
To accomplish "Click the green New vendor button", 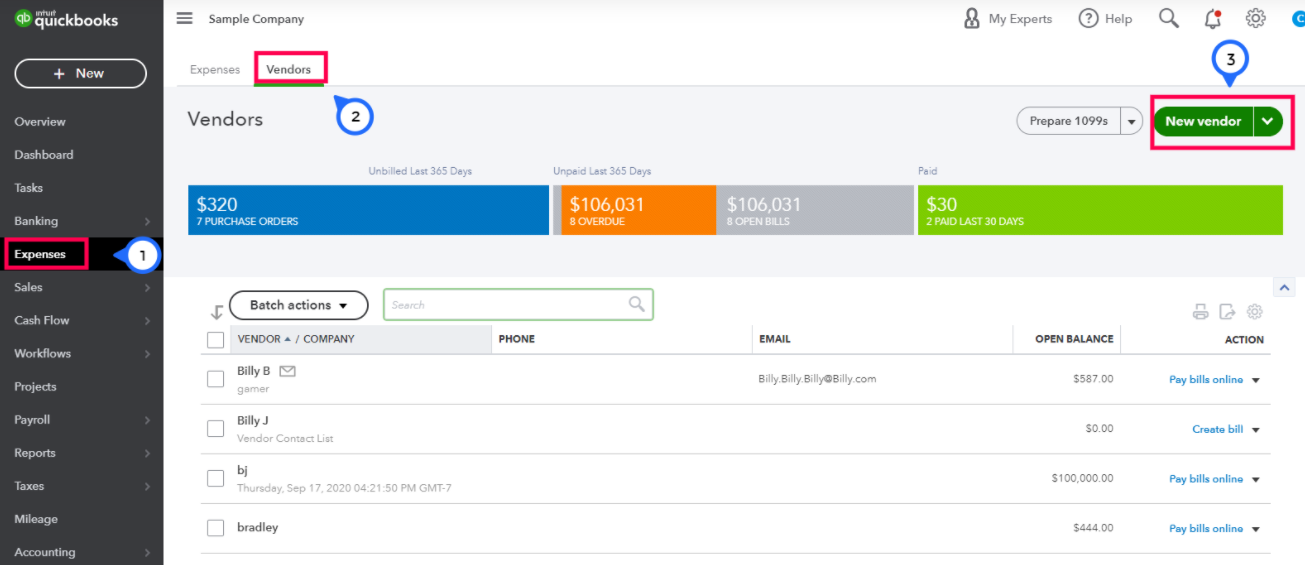I will click(x=1203, y=121).
